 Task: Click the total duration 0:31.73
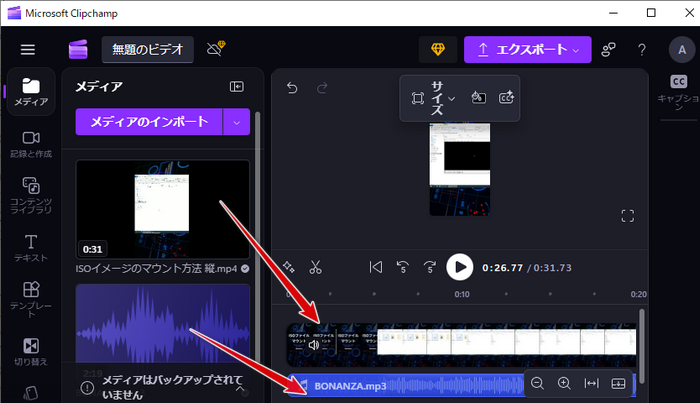coord(552,268)
